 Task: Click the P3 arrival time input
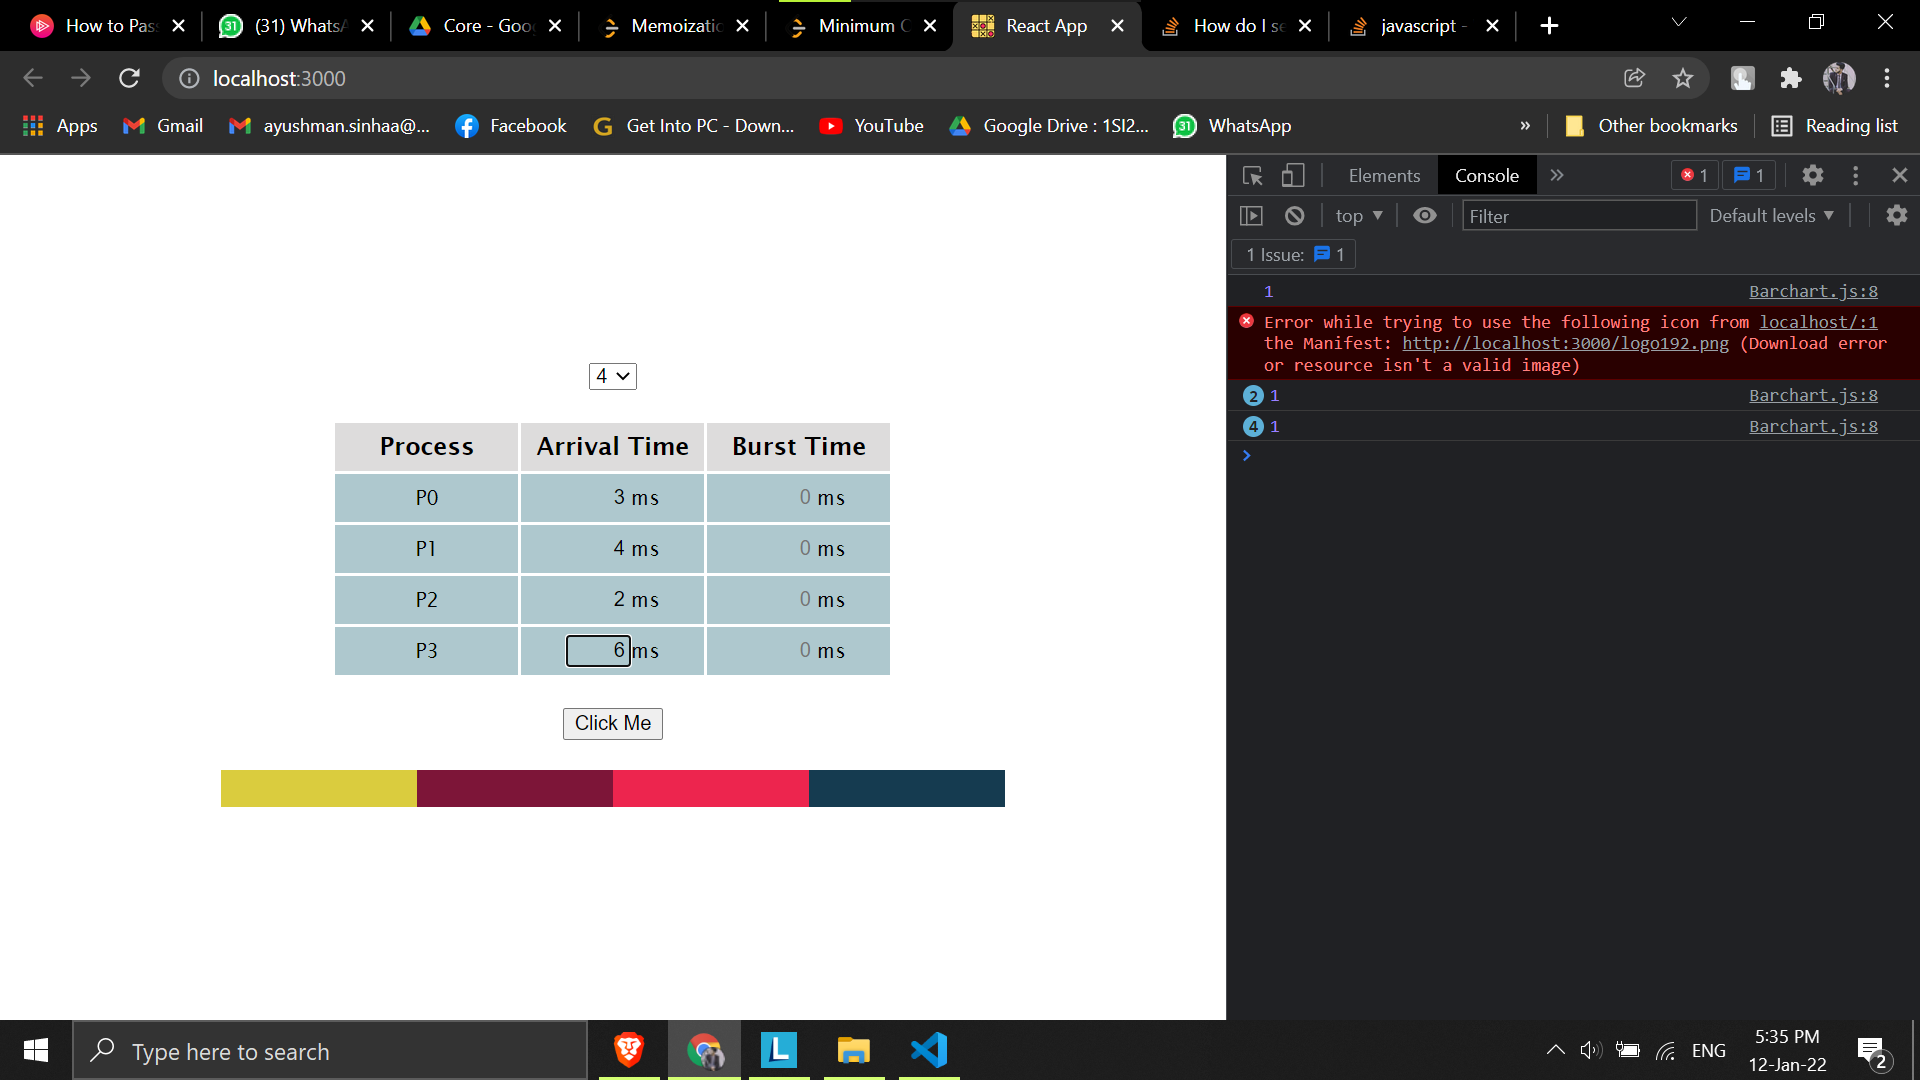click(x=598, y=650)
